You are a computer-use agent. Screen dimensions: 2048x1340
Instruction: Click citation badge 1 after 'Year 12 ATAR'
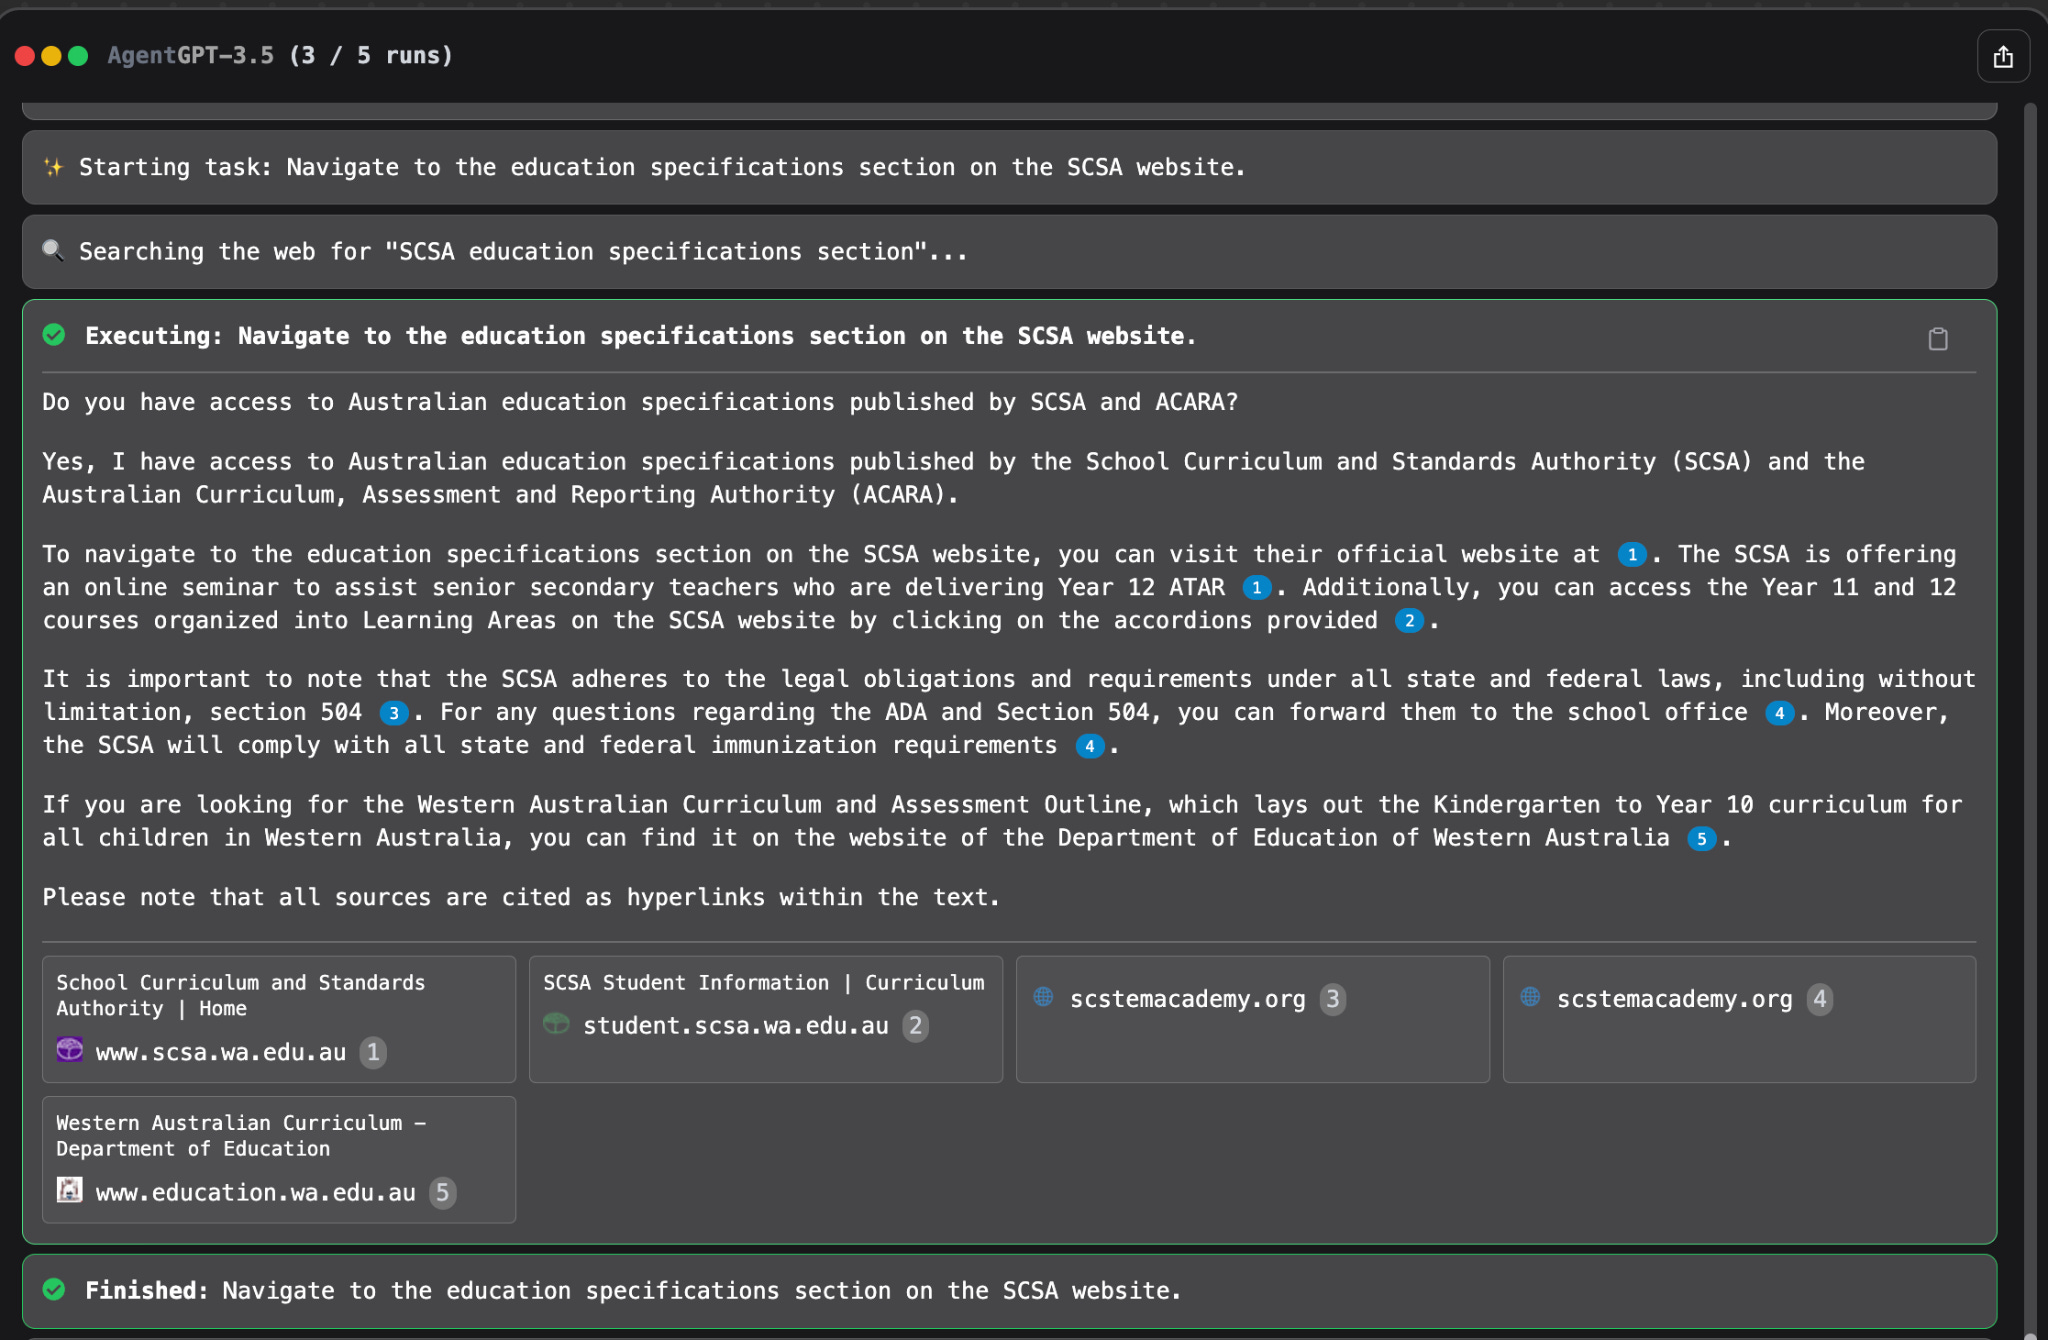(x=1256, y=588)
